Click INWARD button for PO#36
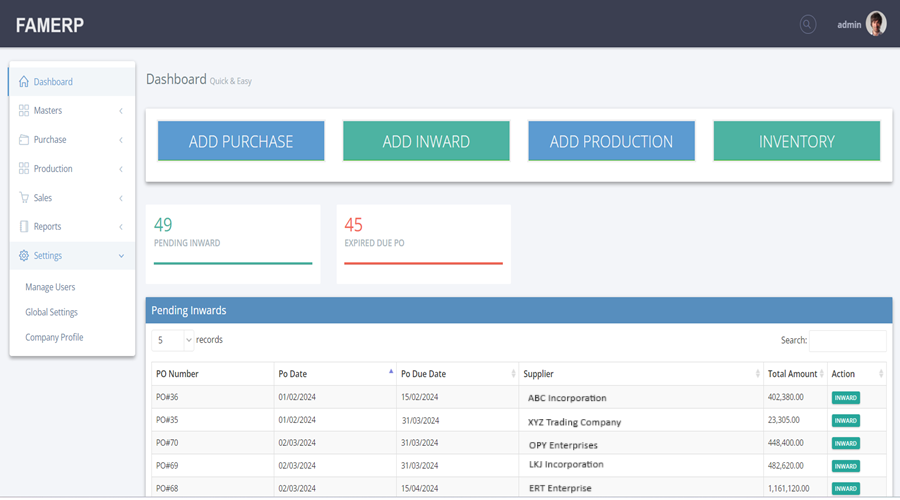 pyautogui.click(x=845, y=398)
